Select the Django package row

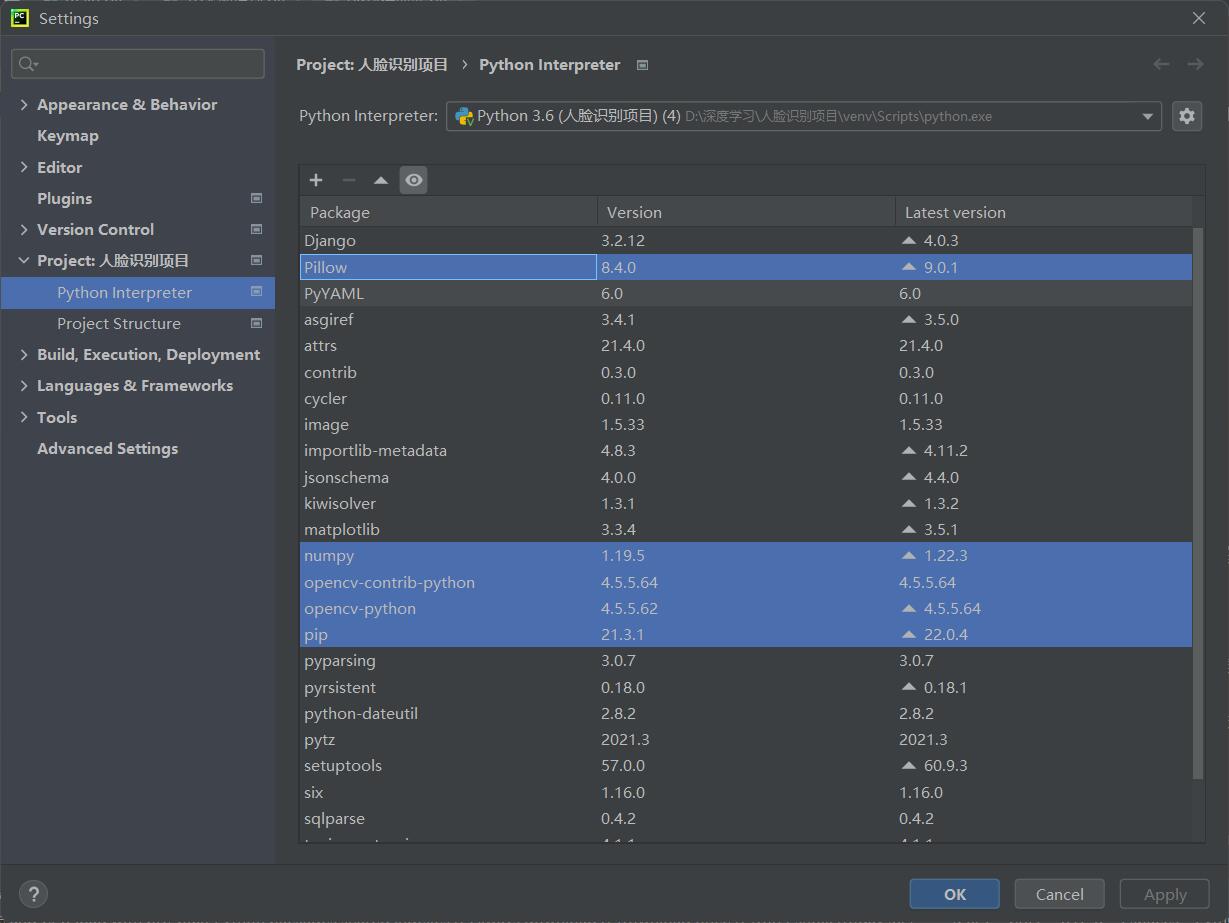point(746,240)
